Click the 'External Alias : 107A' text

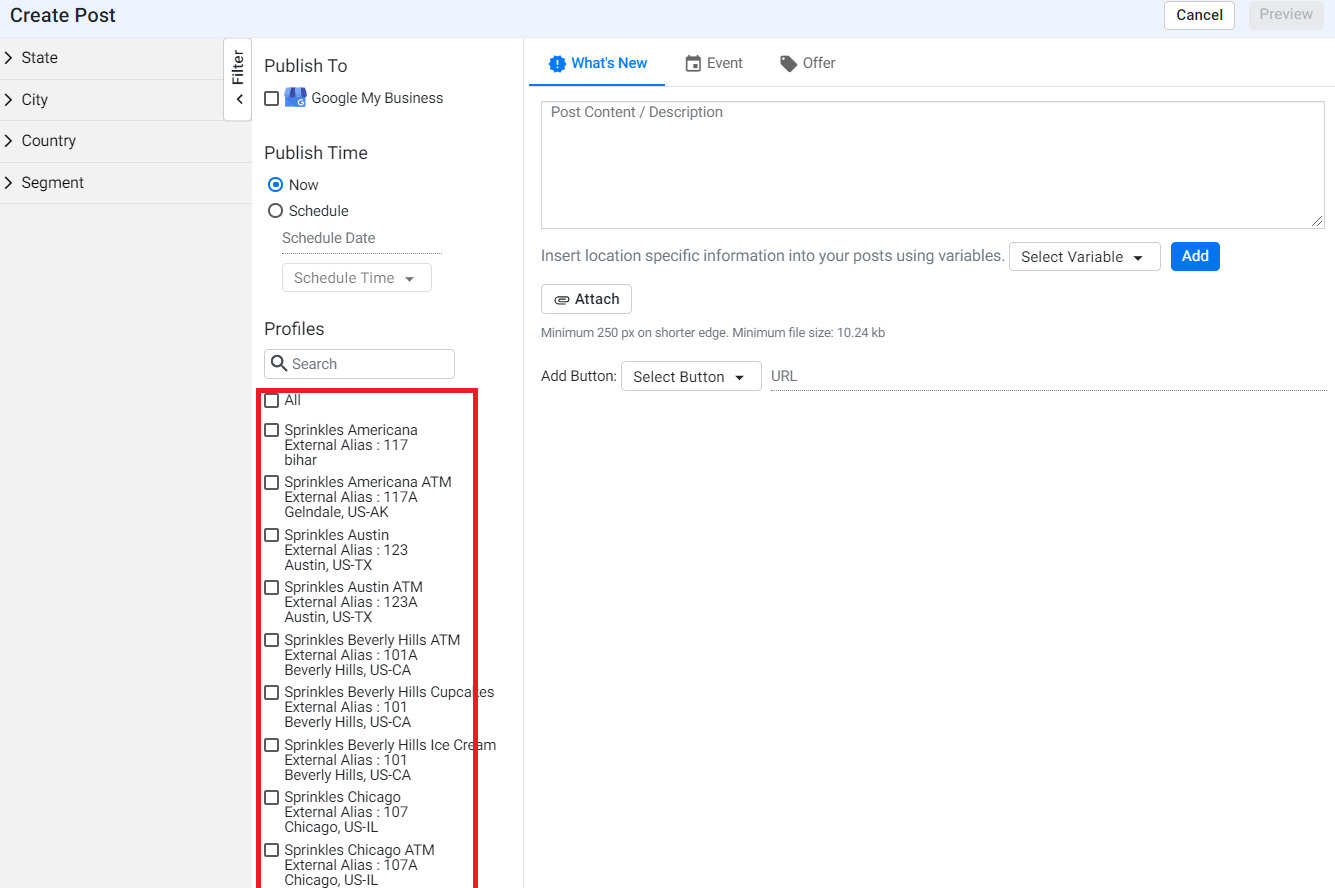[351, 865]
